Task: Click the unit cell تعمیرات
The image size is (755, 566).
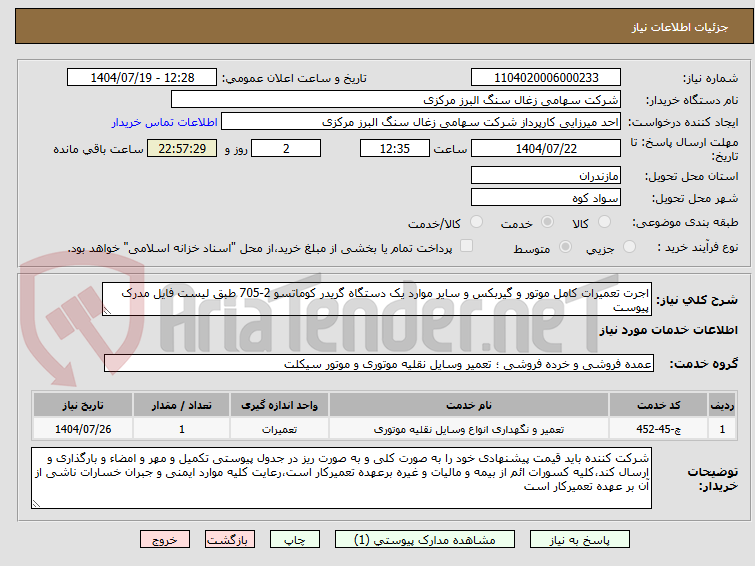Action: pos(279,429)
